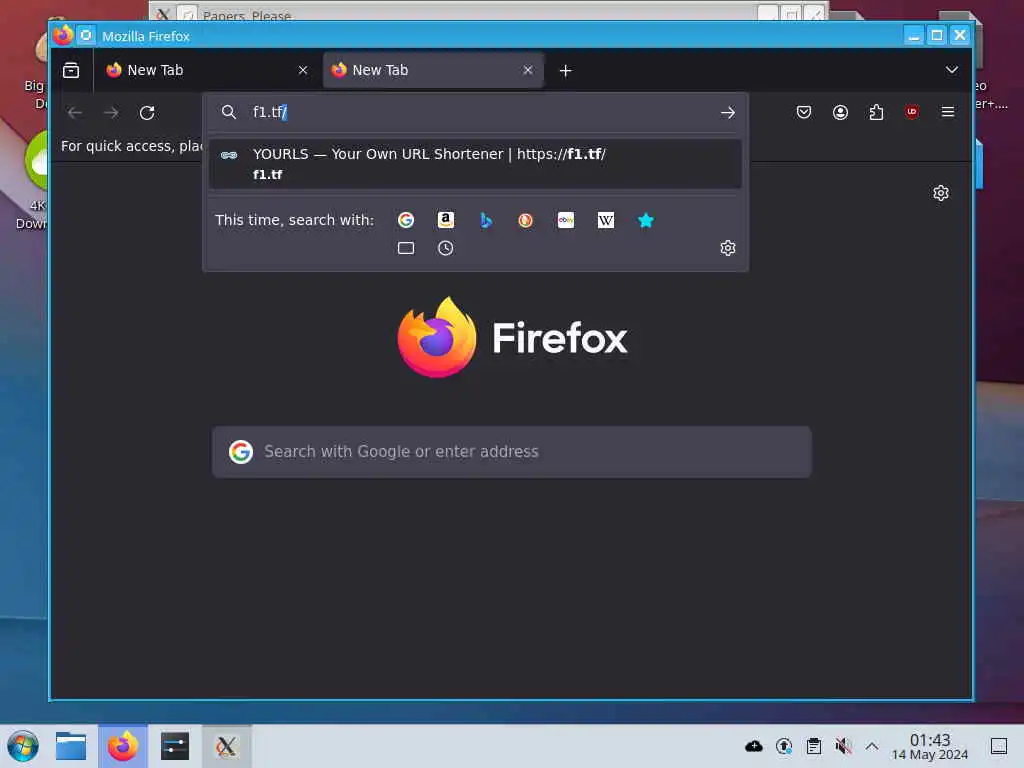
Task: Save page to Pocket
Action: point(804,112)
